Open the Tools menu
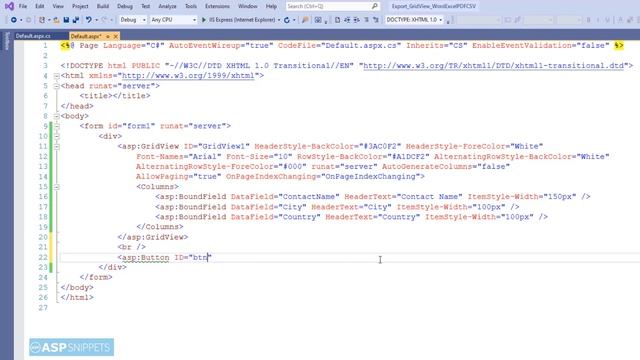Viewport: 640px width, 360px height. click(191, 6)
